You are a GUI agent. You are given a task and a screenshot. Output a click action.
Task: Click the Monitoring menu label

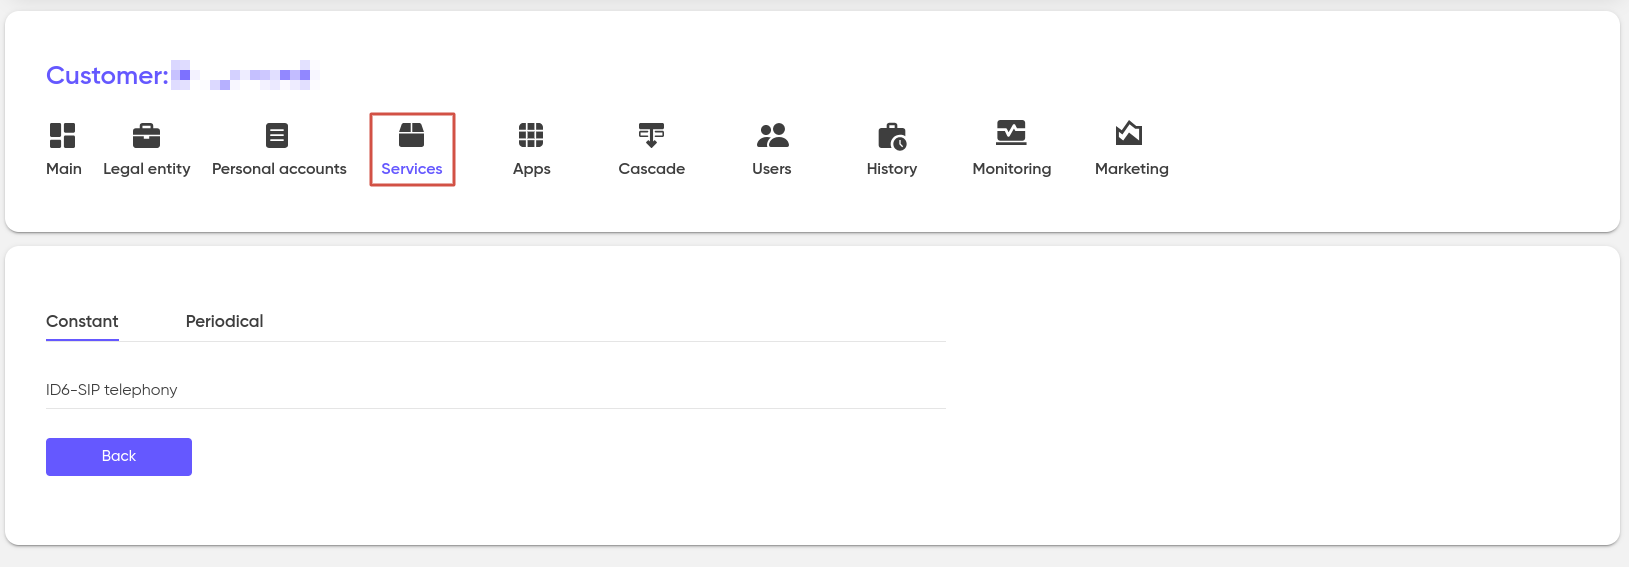(x=1011, y=169)
